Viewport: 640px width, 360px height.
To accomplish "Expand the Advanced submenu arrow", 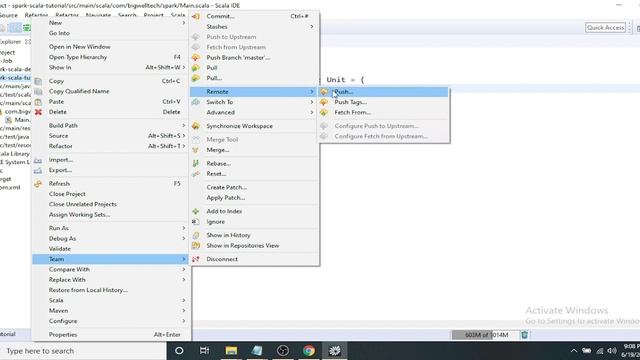I will (x=312, y=112).
